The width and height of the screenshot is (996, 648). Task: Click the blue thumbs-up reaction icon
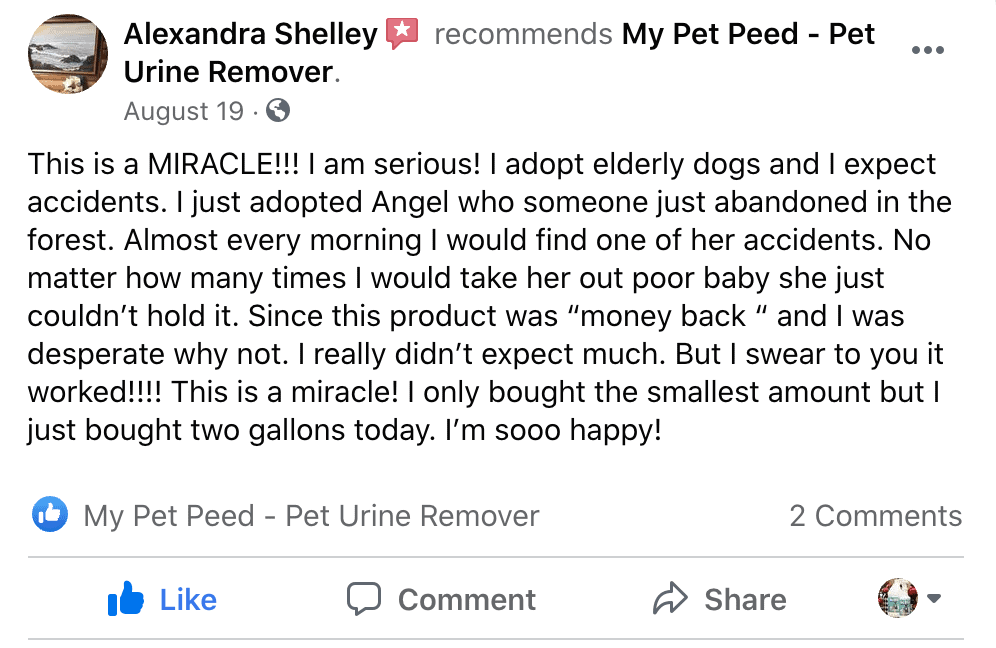coord(49,516)
